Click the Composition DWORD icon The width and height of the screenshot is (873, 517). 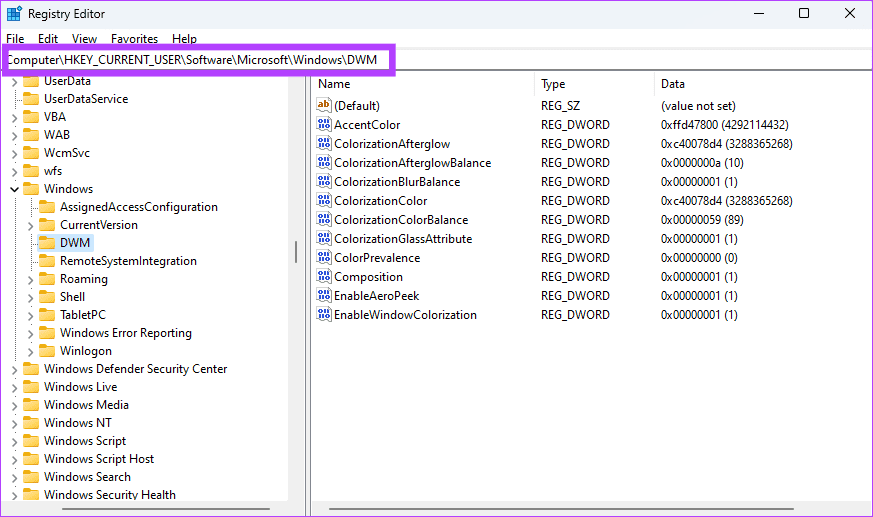click(x=323, y=276)
